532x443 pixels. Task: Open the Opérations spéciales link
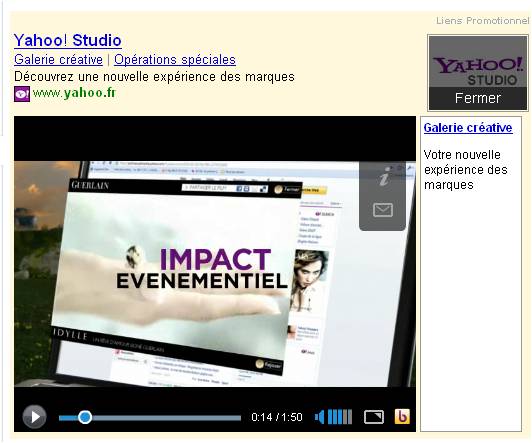(x=175, y=60)
